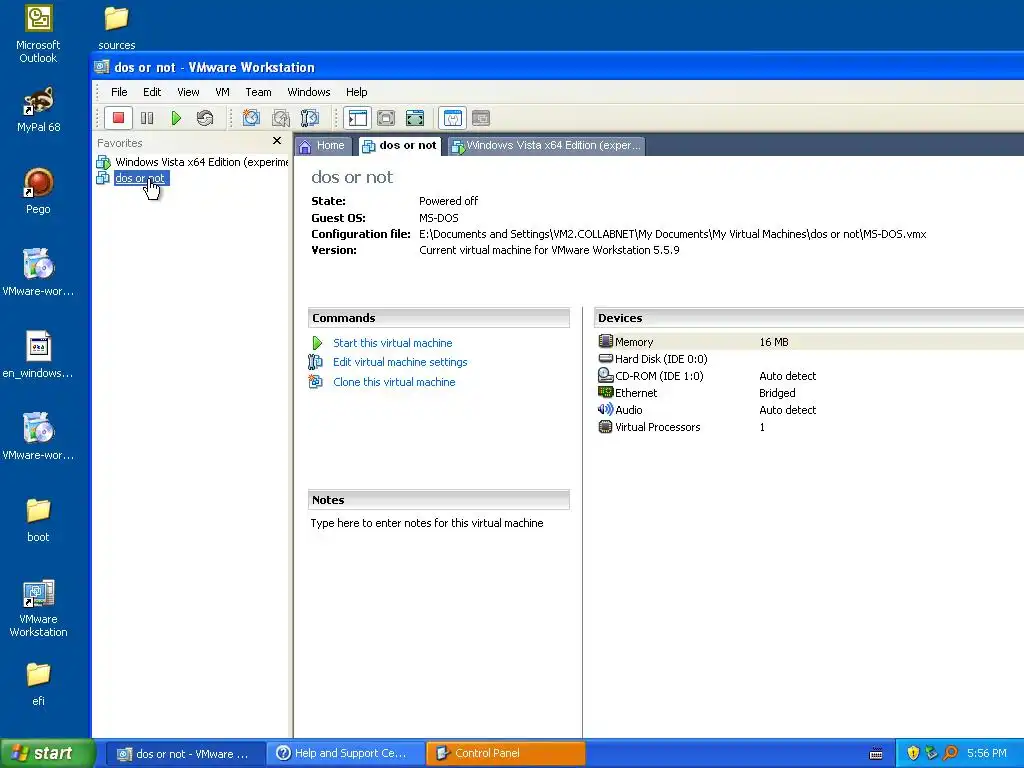Screen dimensions: 1024x768
Task: Select the Ethernet device row
Action: point(810,392)
